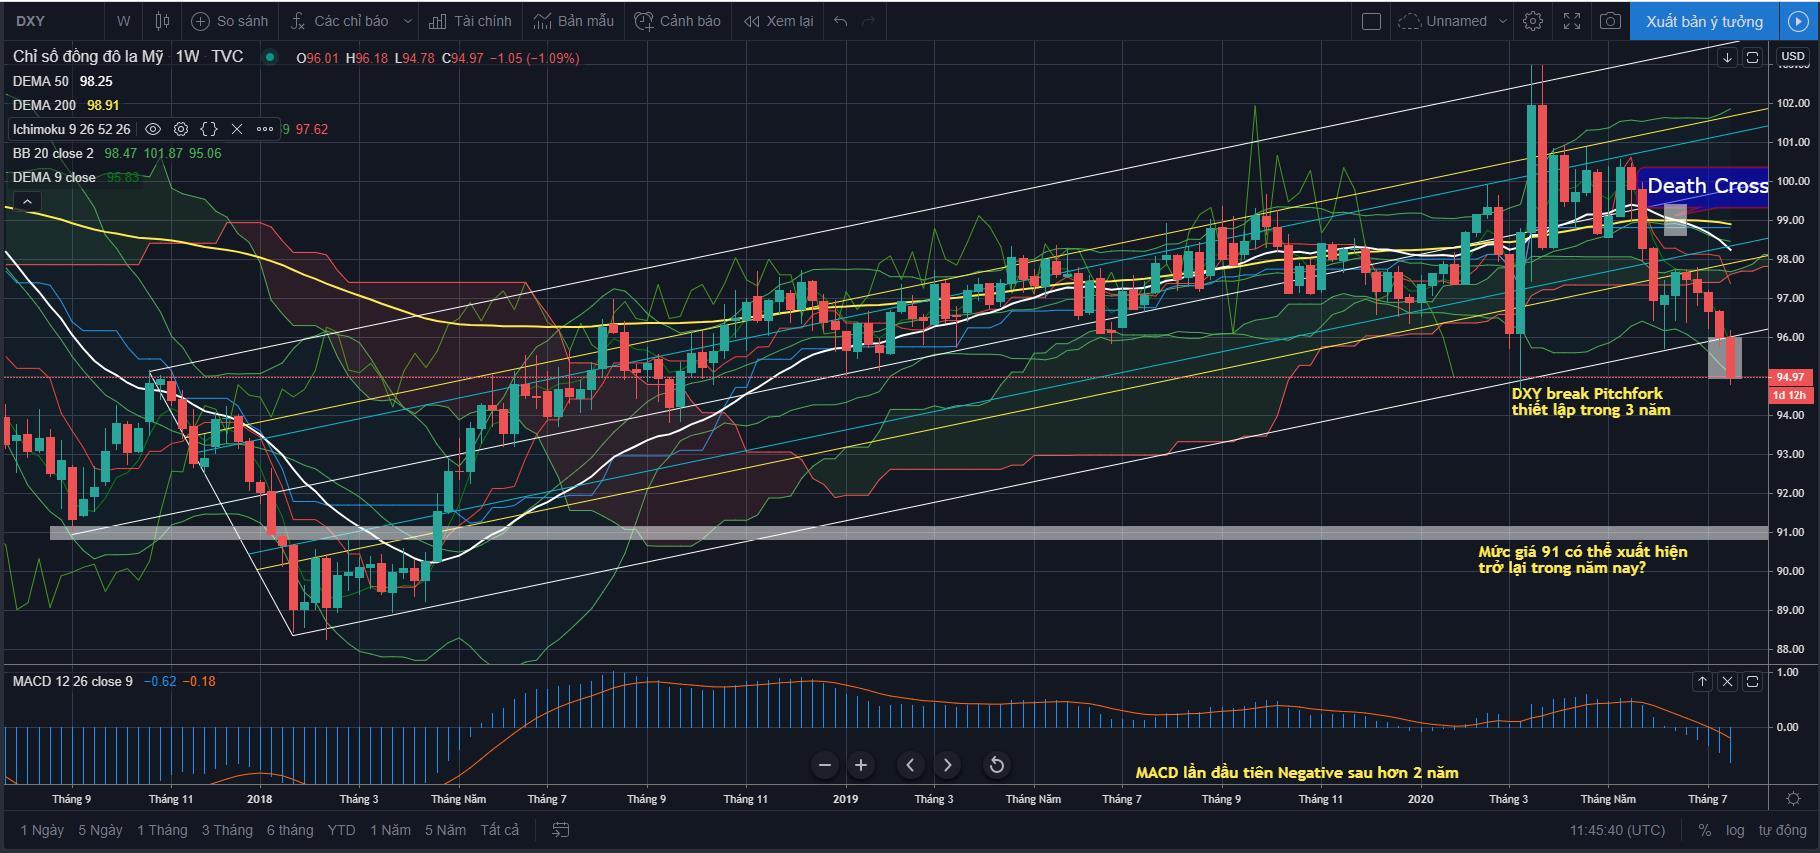Select 1 Tháng range

coord(162,830)
